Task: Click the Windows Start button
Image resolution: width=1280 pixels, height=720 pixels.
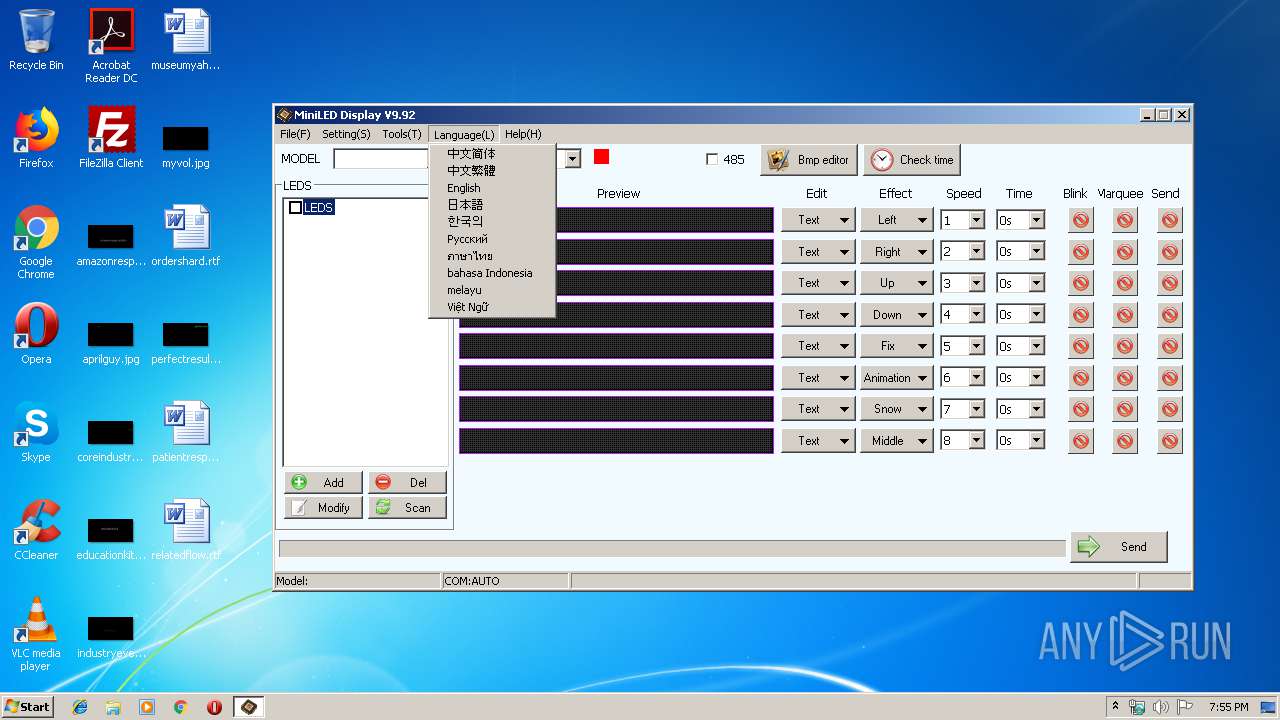Action: click(28, 707)
